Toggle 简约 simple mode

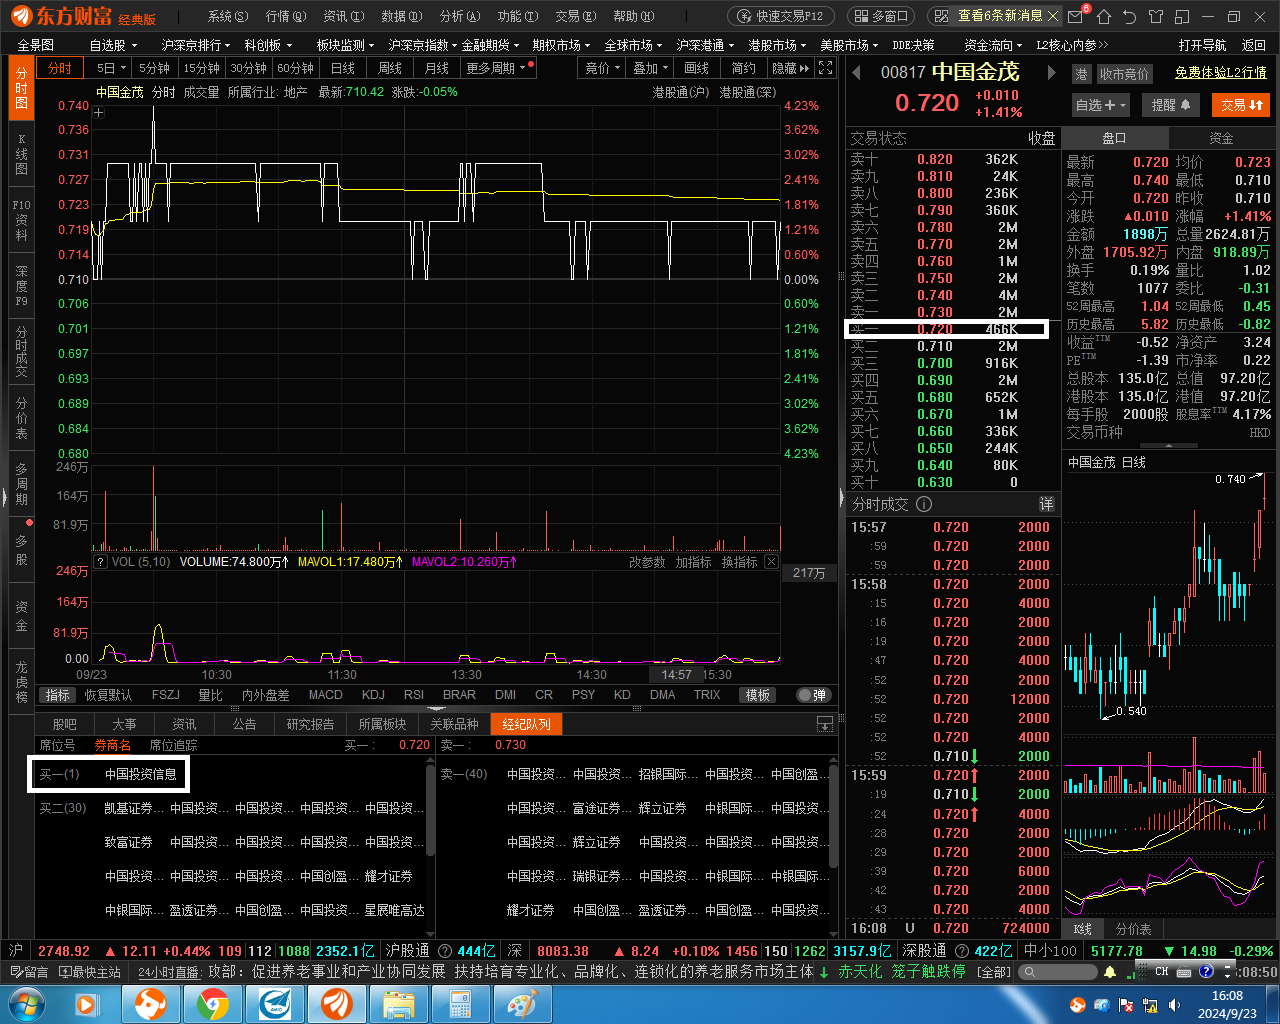pos(743,68)
